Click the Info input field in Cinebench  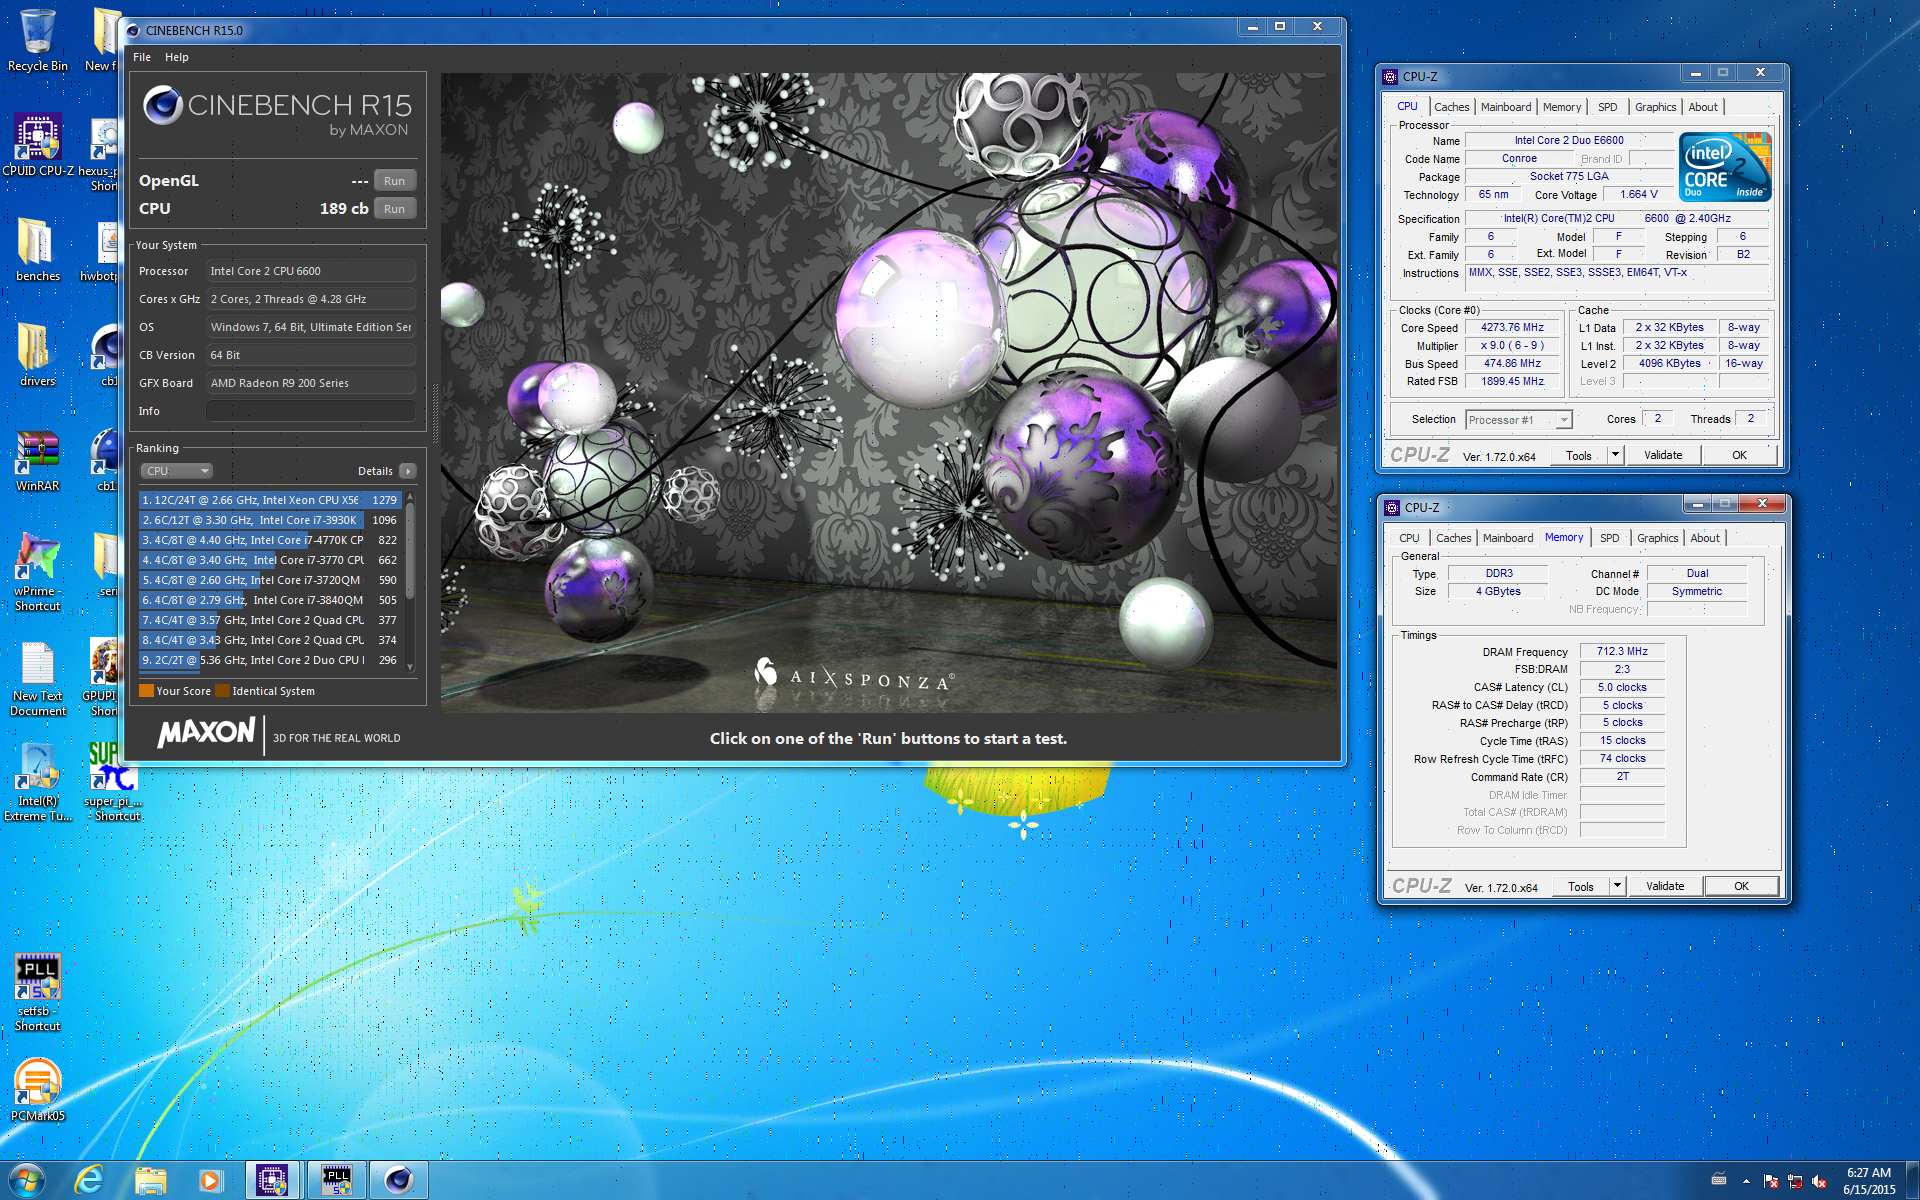click(x=311, y=411)
